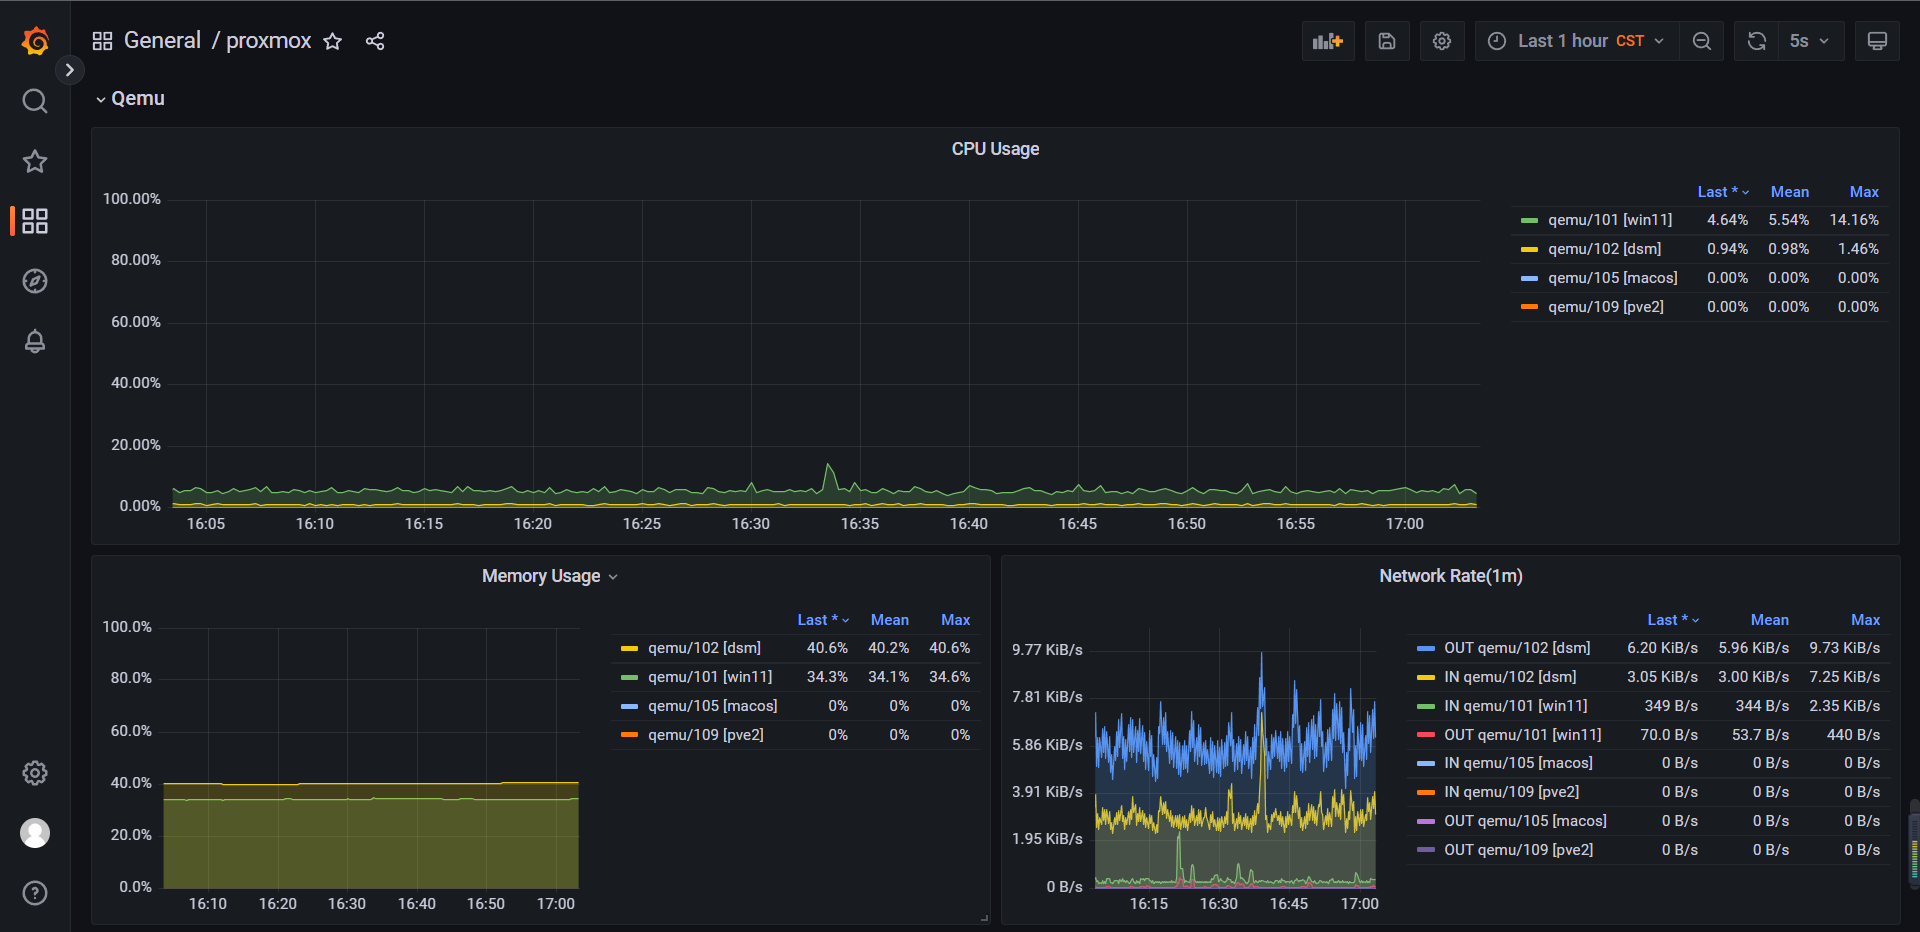1920x932 pixels.
Task: Sort Network Rate legend by Max
Action: point(1865,620)
